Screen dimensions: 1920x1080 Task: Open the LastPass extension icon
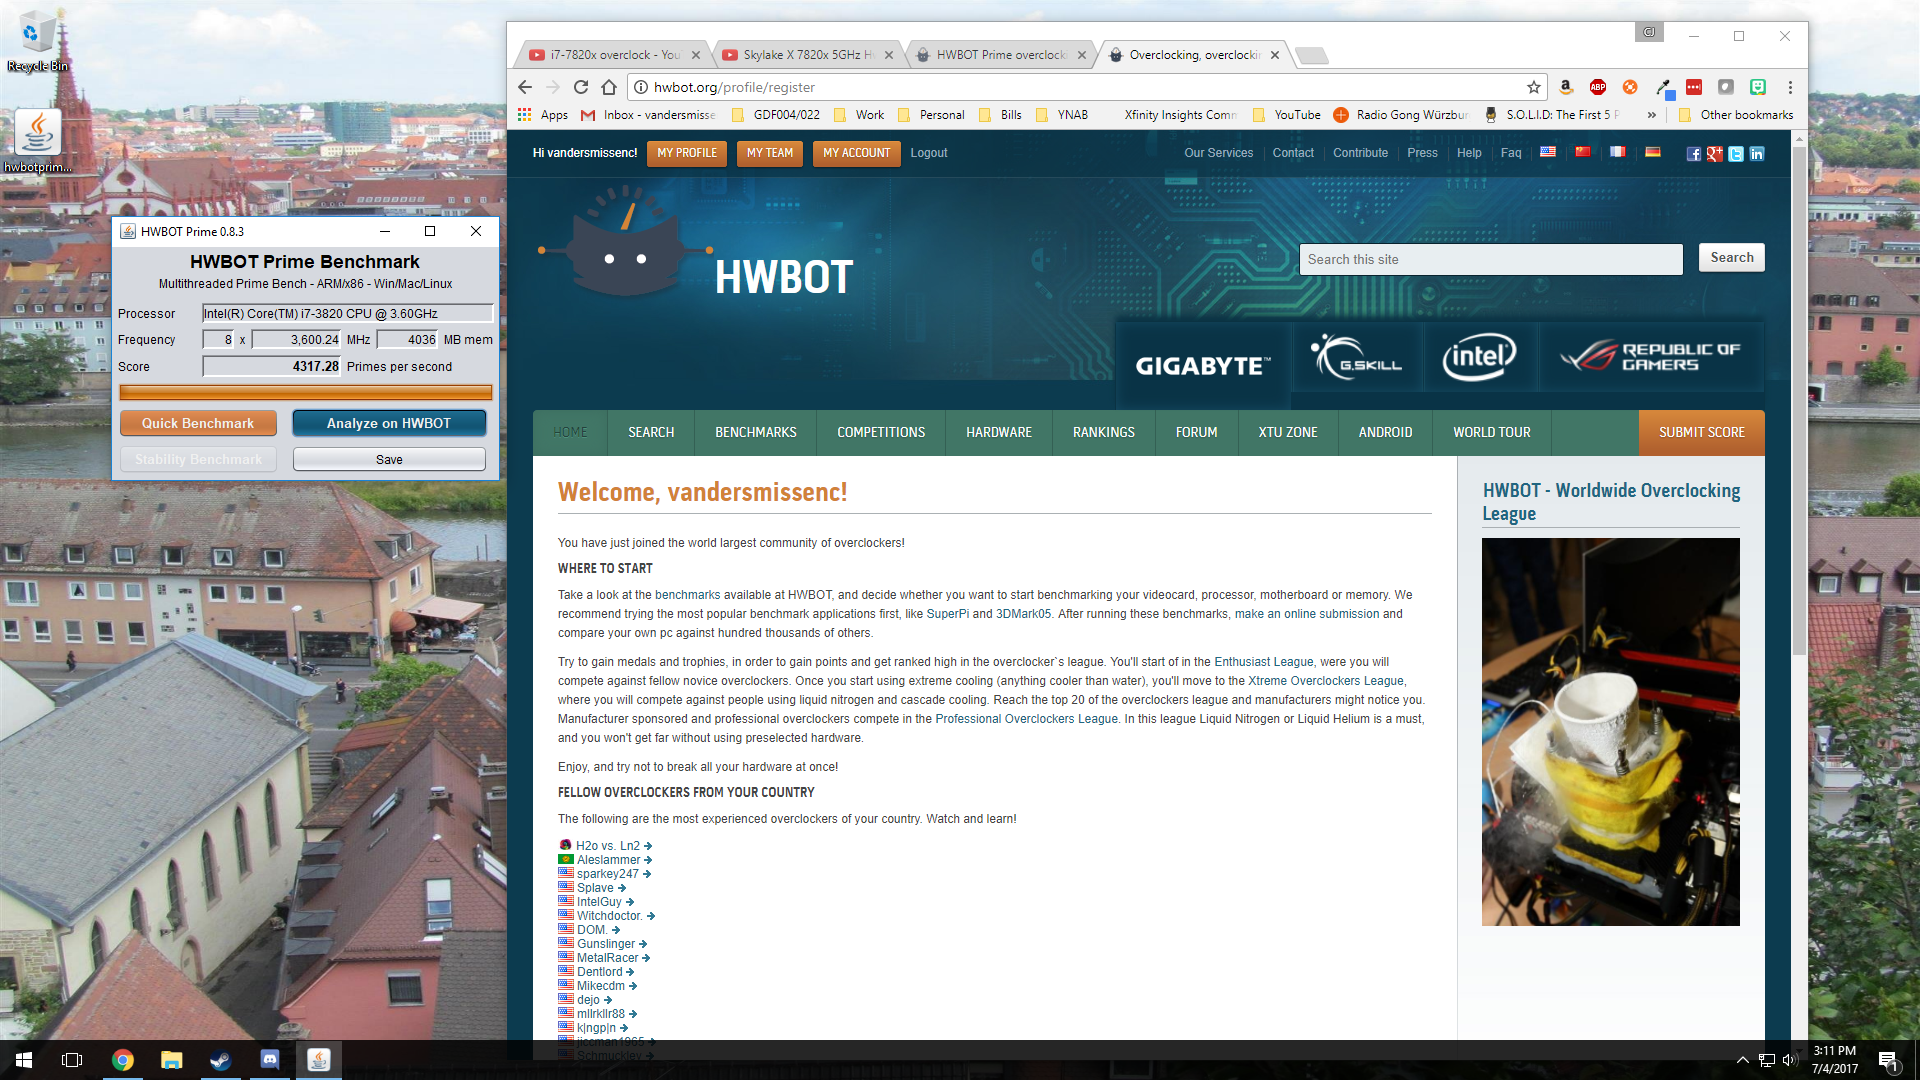[x=1694, y=87]
